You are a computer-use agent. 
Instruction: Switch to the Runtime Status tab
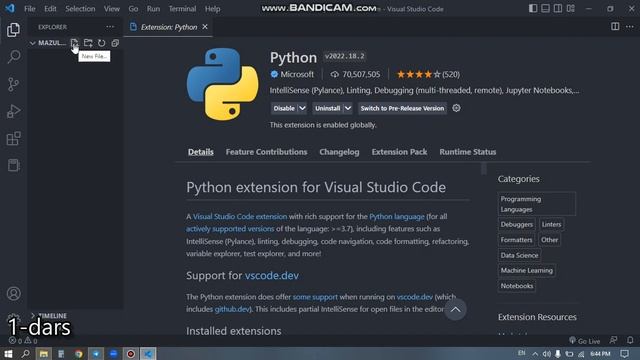coord(468,152)
